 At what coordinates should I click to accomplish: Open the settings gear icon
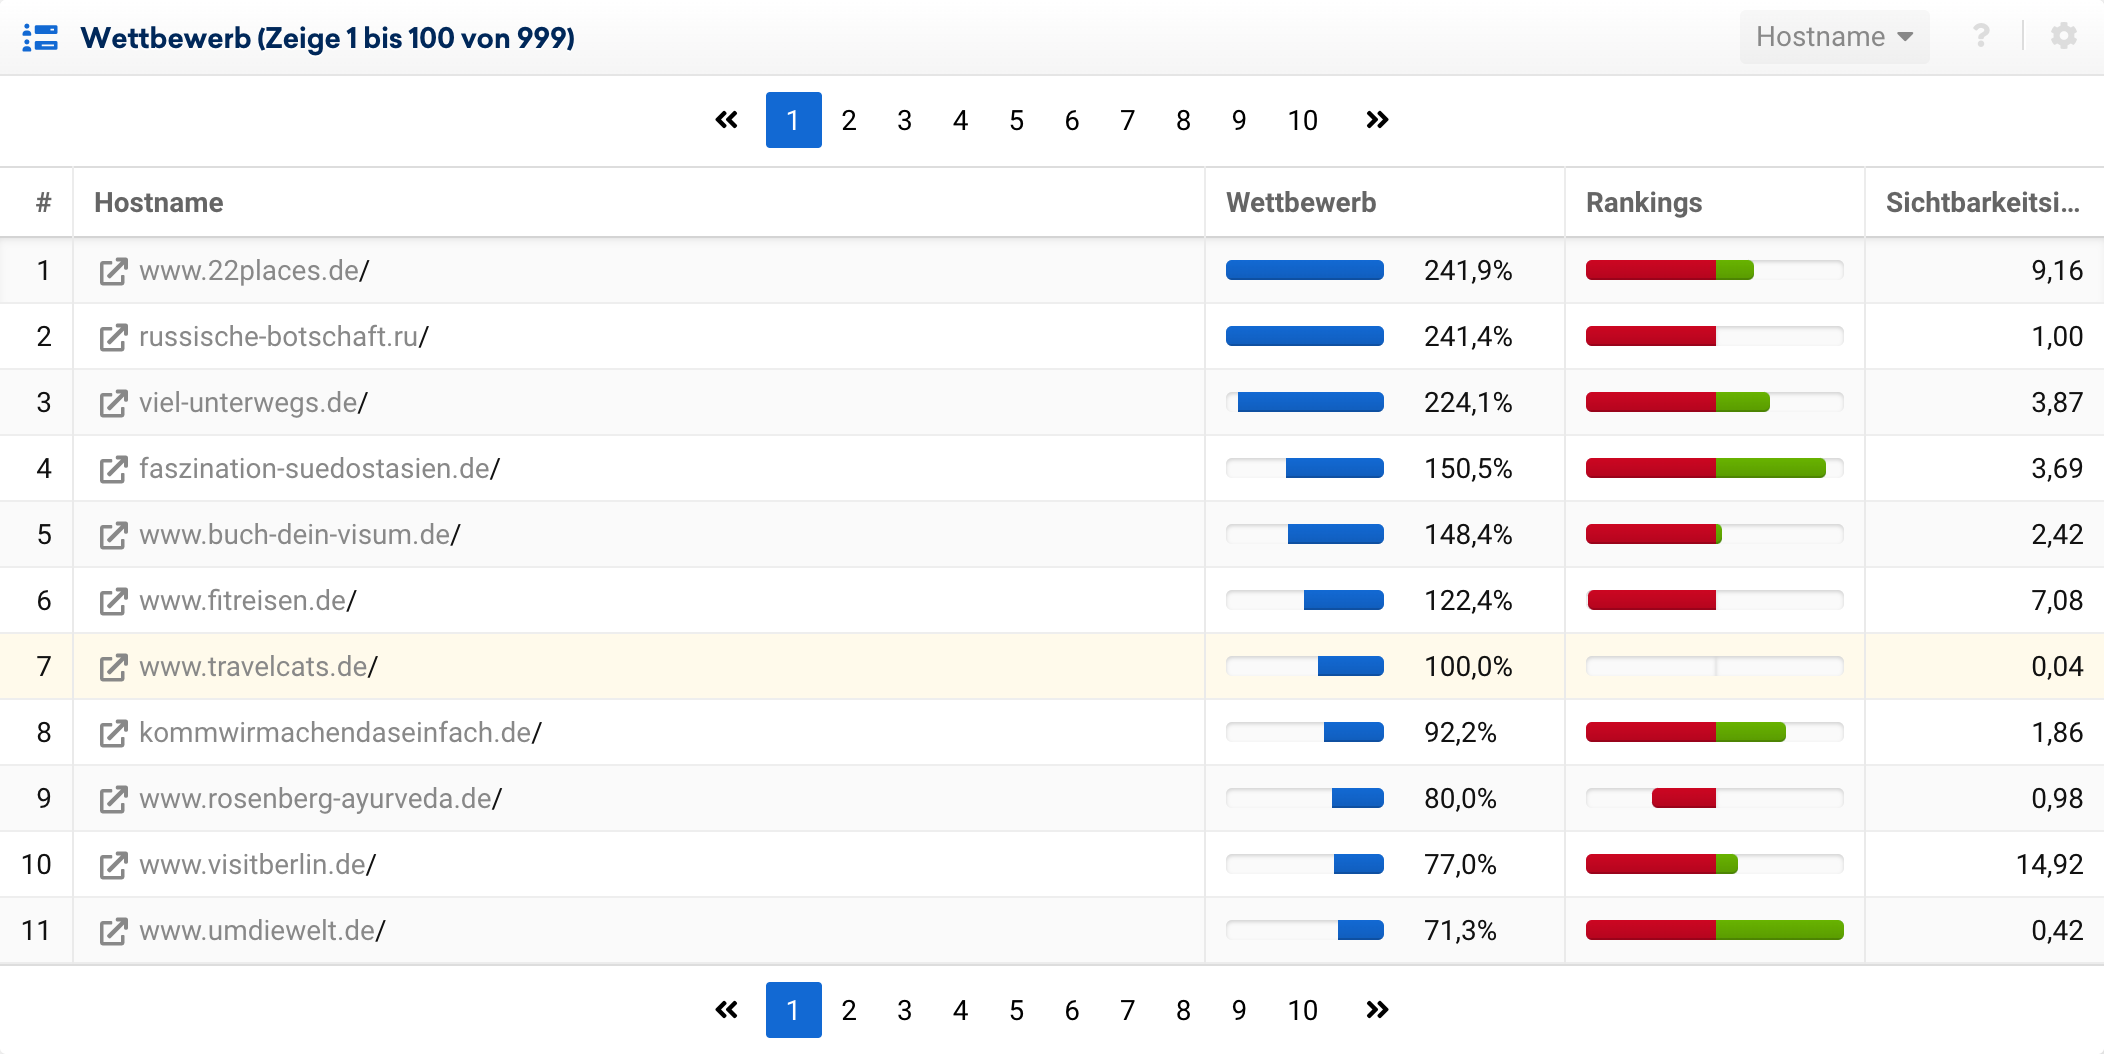coord(2063,37)
